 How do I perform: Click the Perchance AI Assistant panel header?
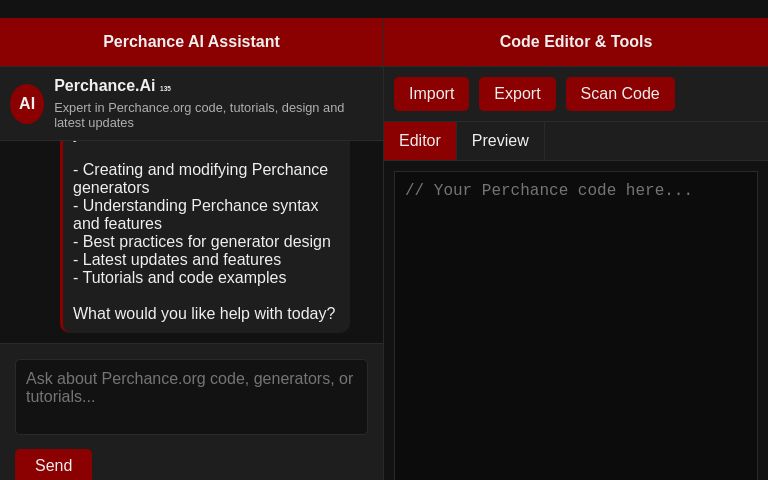click(x=191, y=42)
